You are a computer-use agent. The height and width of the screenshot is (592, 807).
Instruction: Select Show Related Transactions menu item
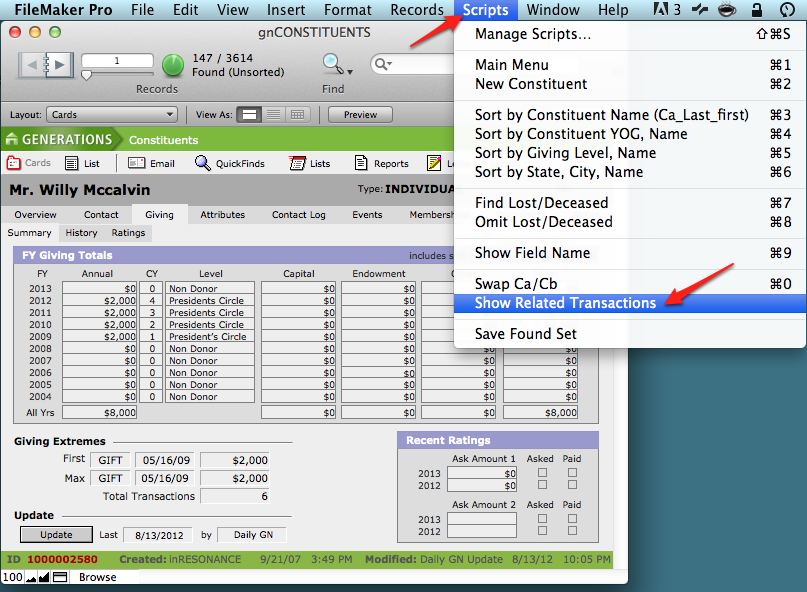pos(565,303)
